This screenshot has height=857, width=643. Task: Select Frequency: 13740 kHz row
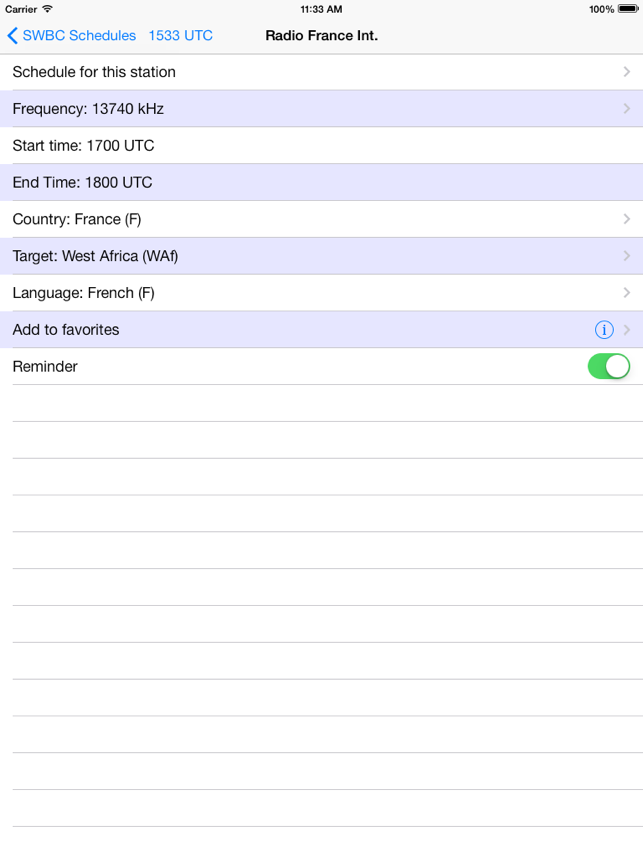tap(322, 109)
